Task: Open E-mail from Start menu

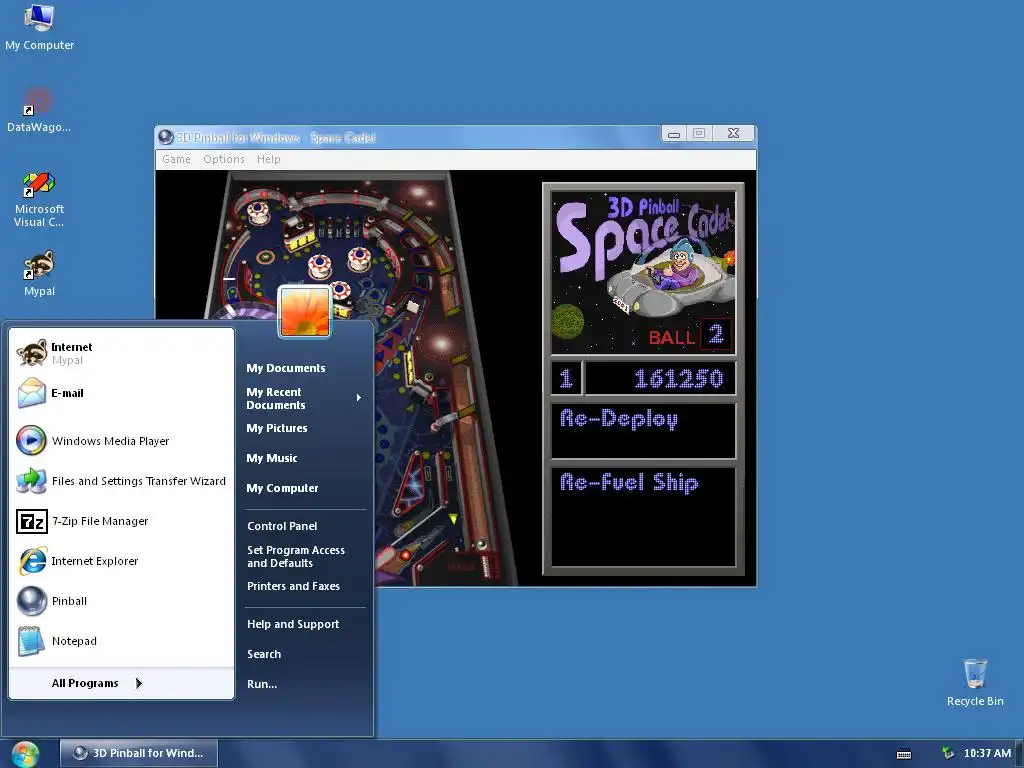Action: click(x=121, y=393)
